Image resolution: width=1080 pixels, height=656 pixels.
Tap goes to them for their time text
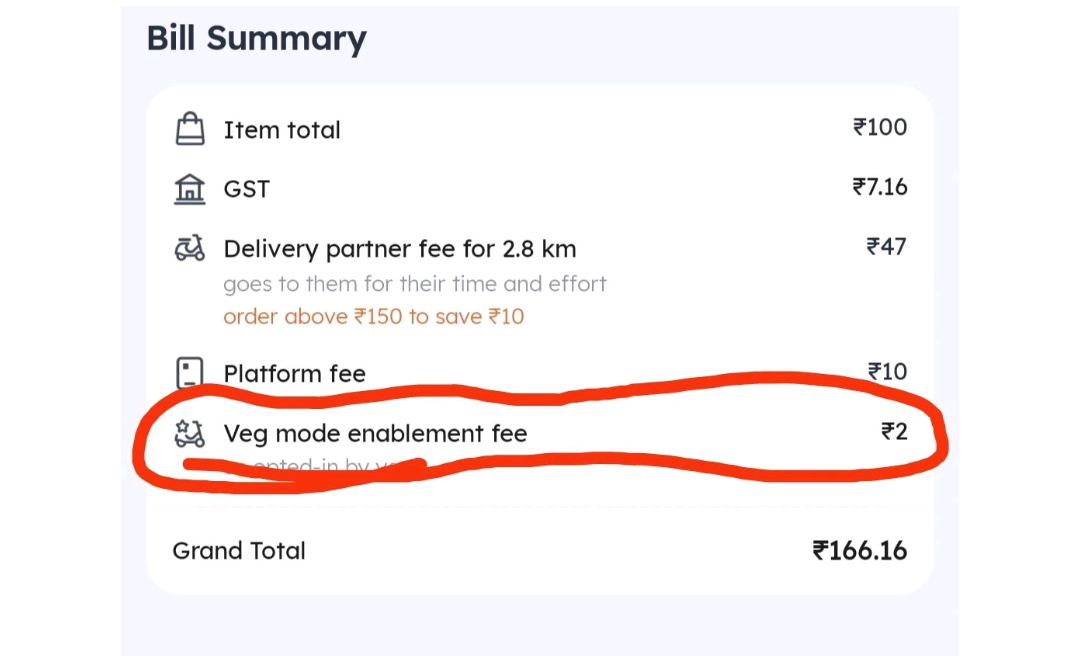pos(414,284)
